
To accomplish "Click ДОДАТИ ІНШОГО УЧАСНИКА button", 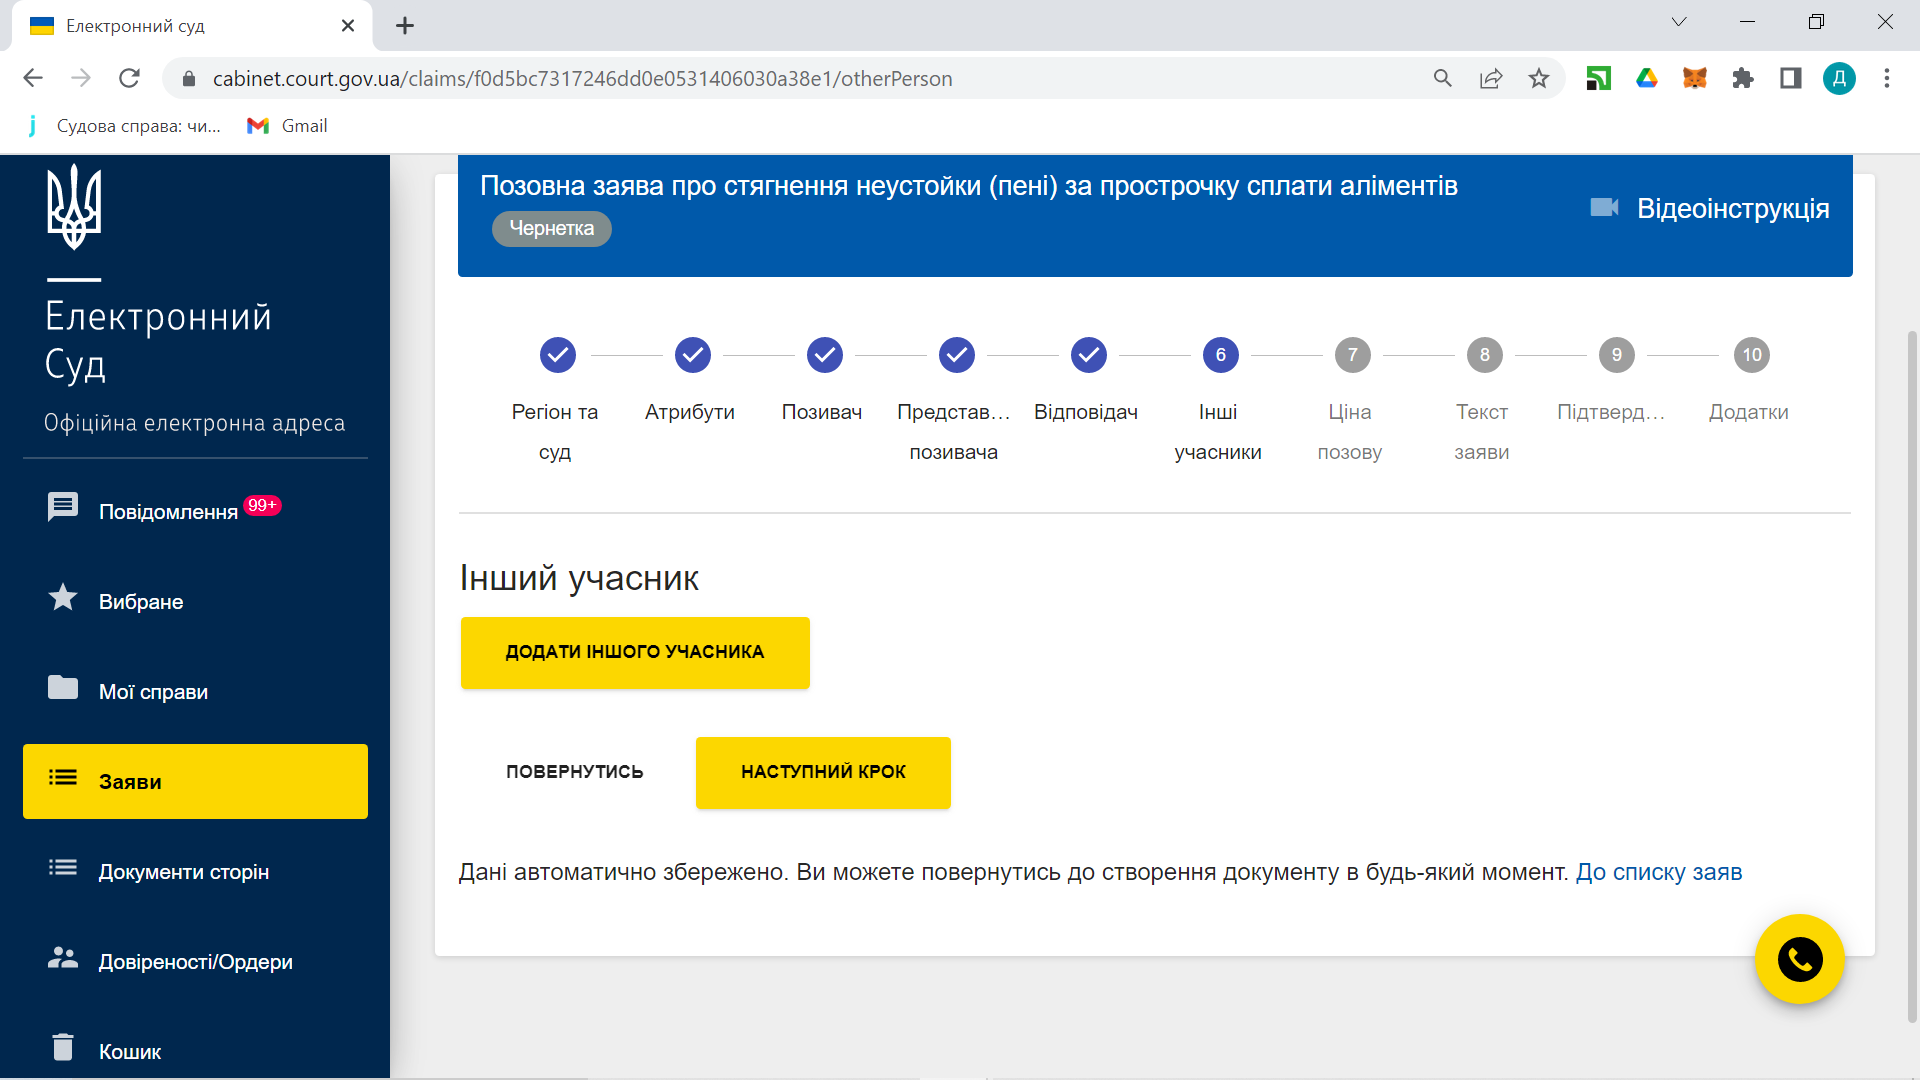I will 634,652.
